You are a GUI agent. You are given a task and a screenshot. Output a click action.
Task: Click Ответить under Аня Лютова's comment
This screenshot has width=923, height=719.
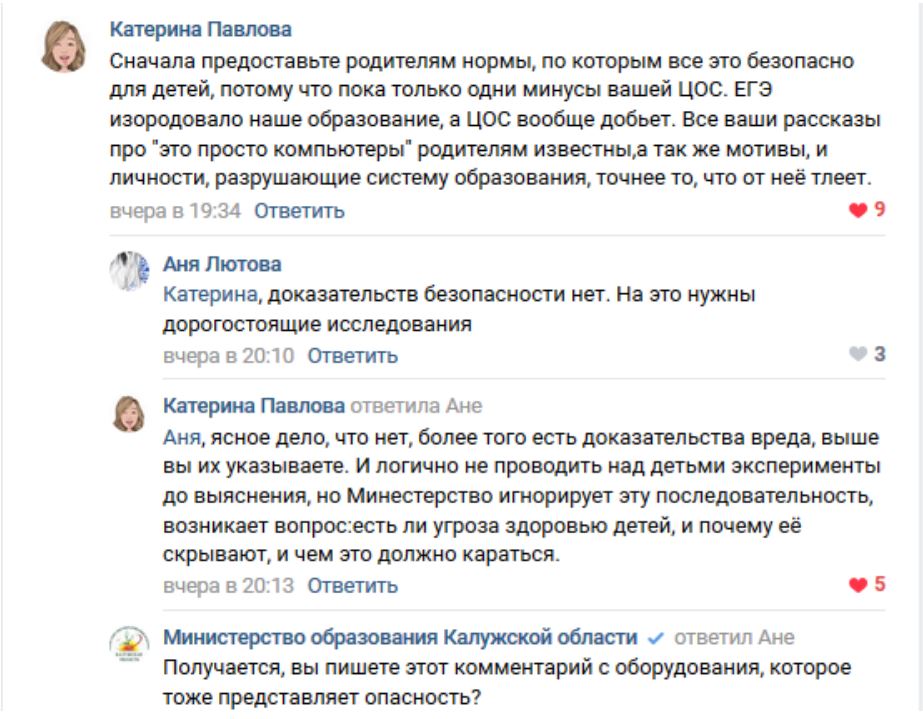(x=353, y=356)
